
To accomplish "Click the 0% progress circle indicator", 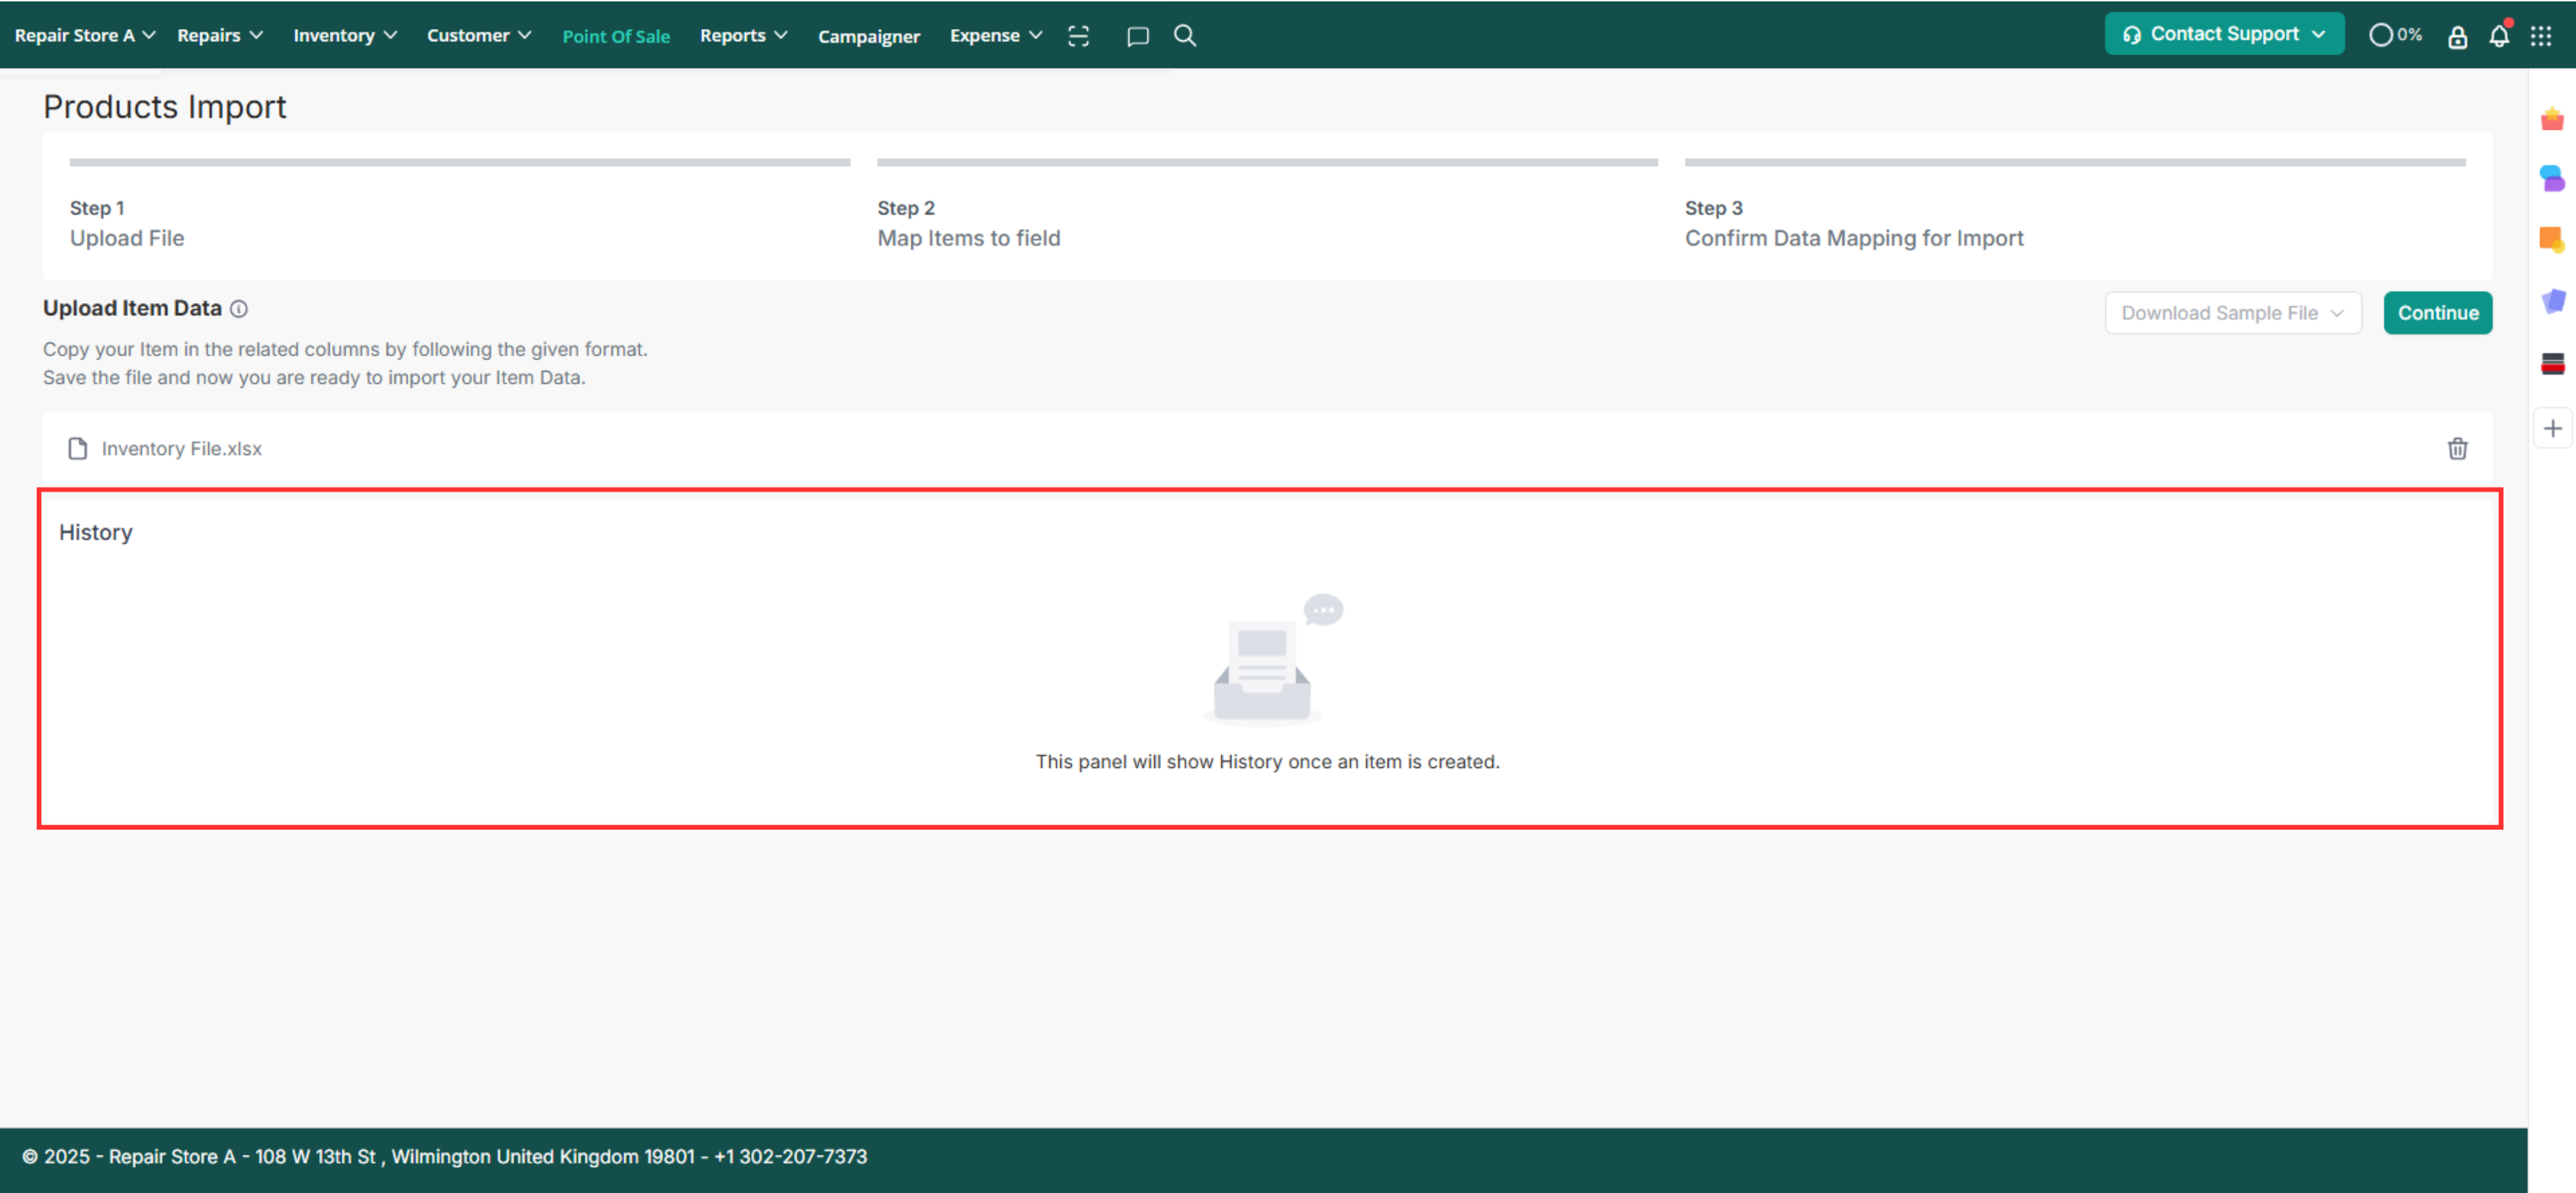I will pyautogui.click(x=2394, y=35).
